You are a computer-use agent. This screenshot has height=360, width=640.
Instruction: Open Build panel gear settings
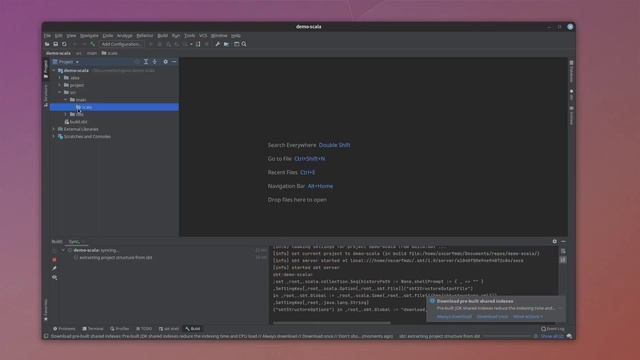[554, 242]
